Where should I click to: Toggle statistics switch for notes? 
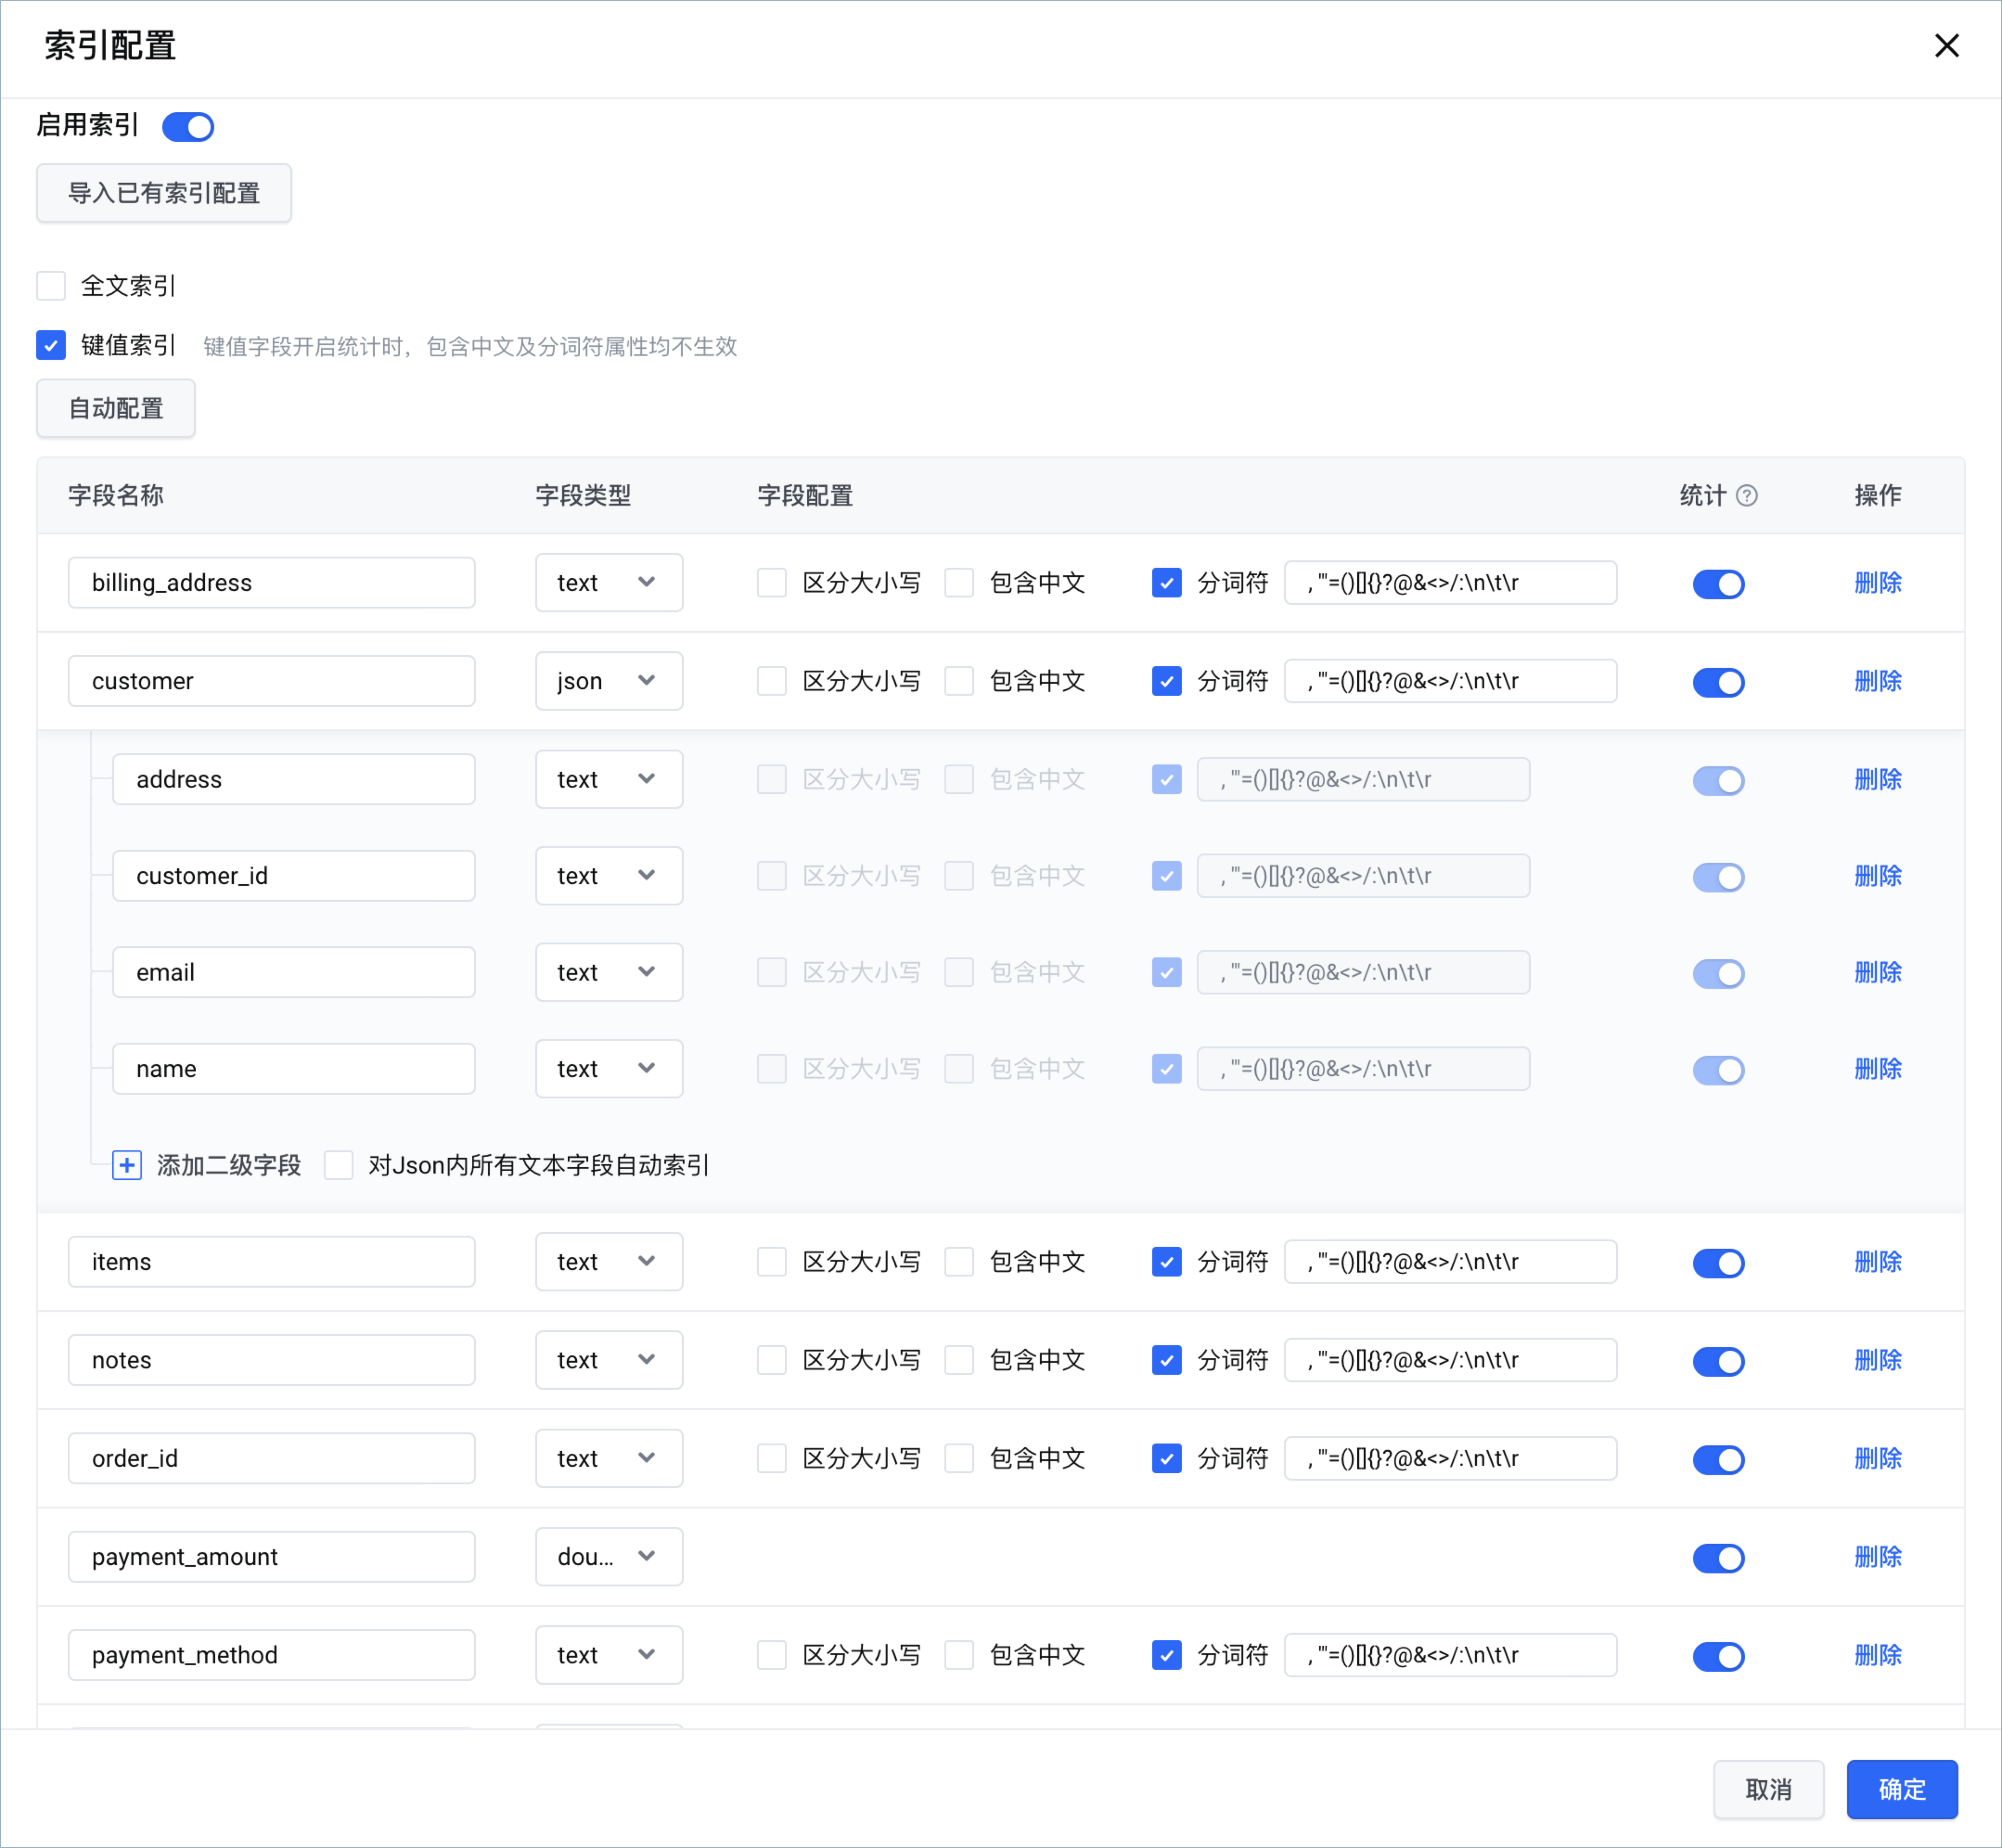pyautogui.click(x=1719, y=1361)
